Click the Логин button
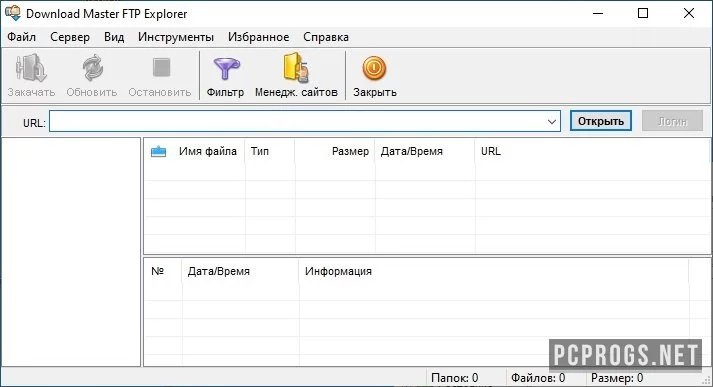Screen dimensions: 713x387 click(x=672, y=121)
